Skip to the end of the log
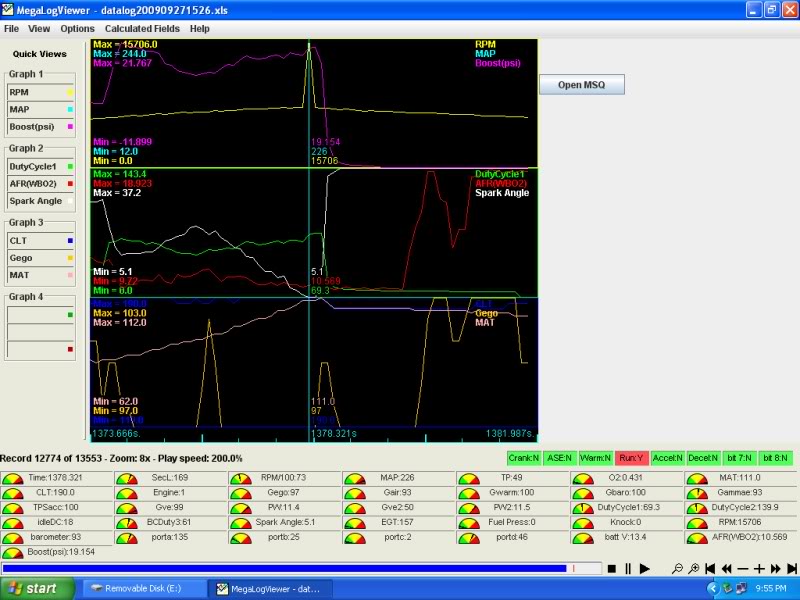 [x=792, y=568]
